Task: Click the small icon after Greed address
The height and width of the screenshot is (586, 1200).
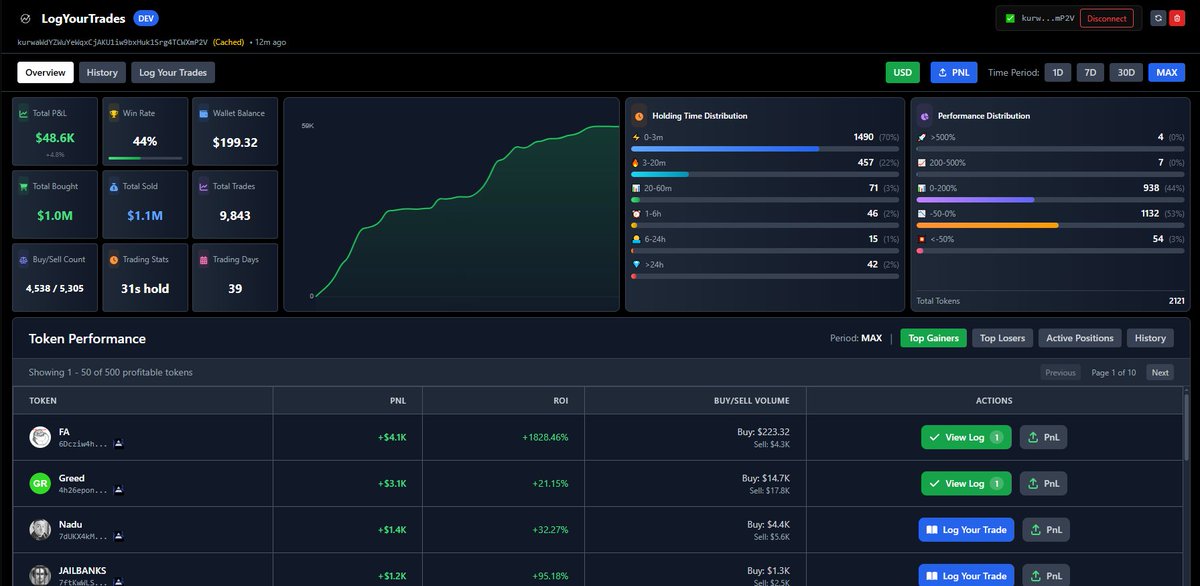Action: [x=117, y=490]
